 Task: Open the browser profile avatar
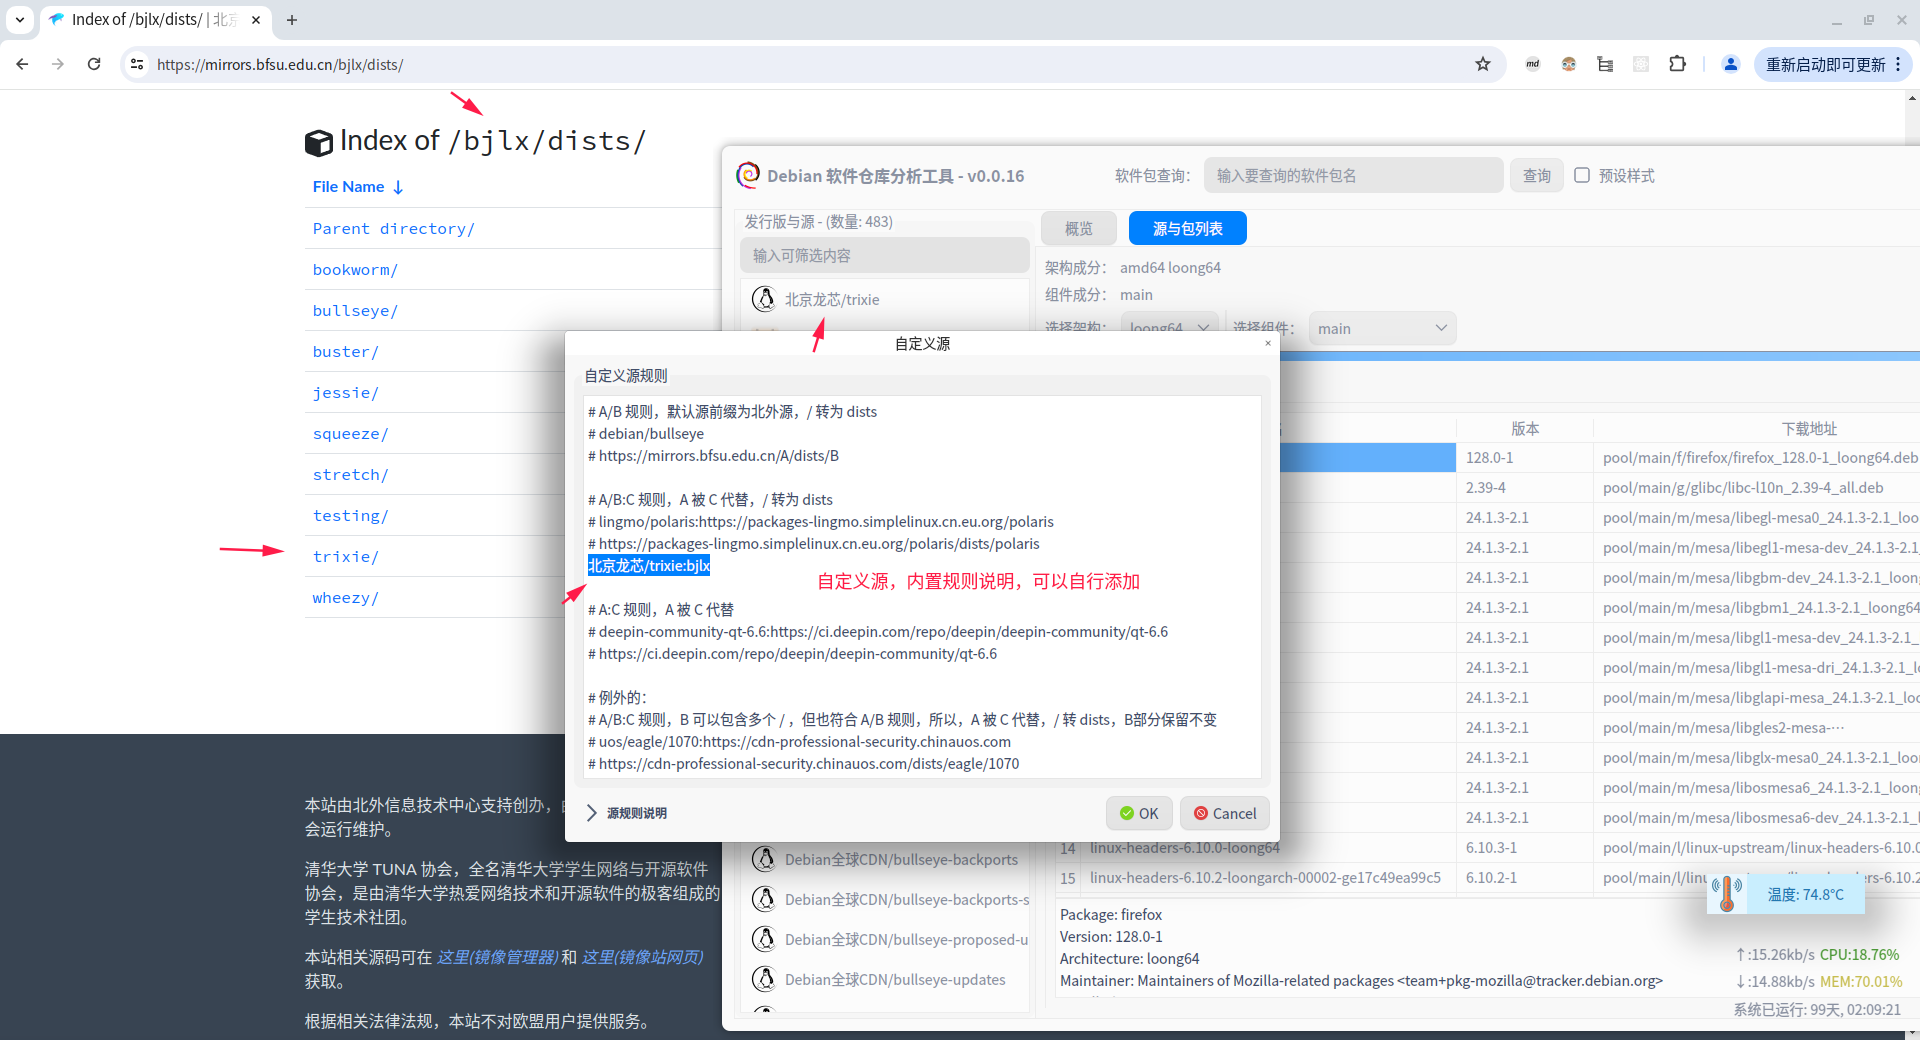pos(1731,64)
